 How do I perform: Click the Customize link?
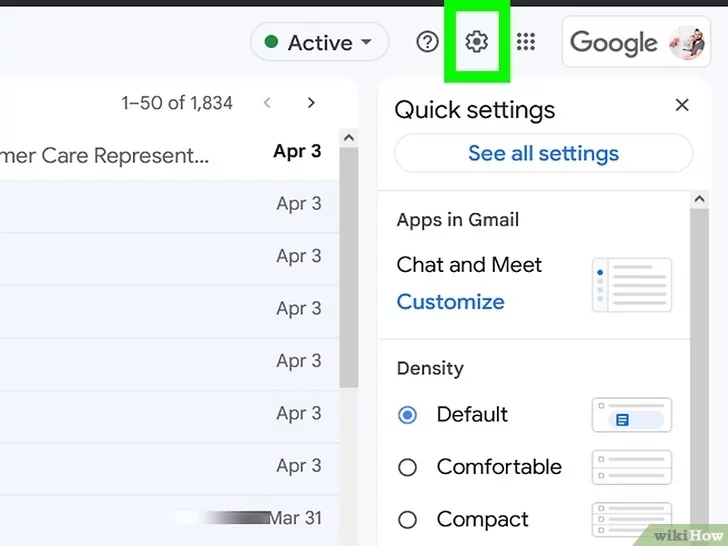pyautogui.click(x=450, y=302)
